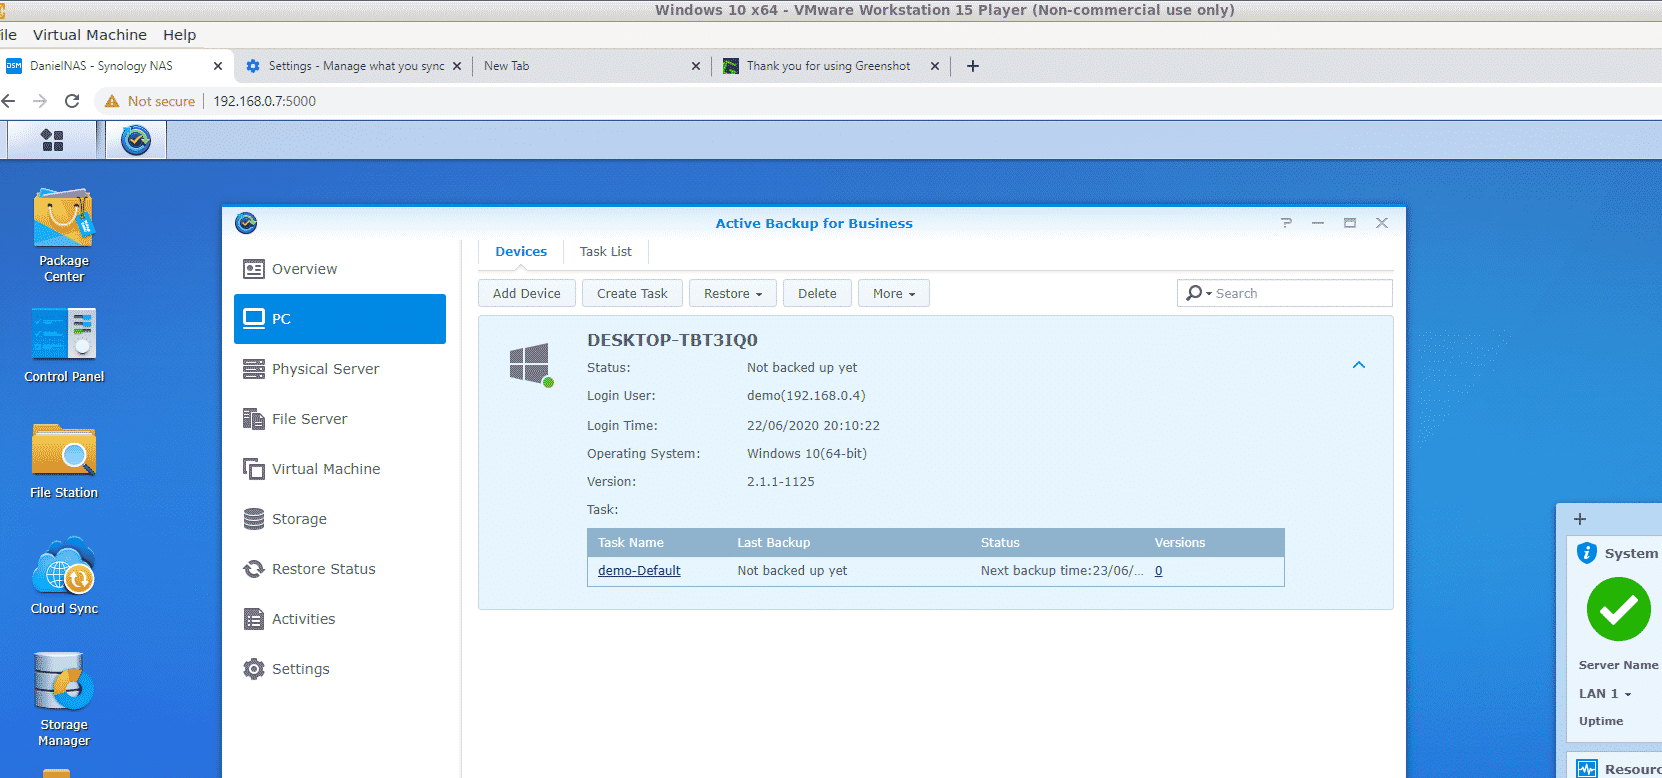Open the demo-Default task link

[x=639, y=571]
